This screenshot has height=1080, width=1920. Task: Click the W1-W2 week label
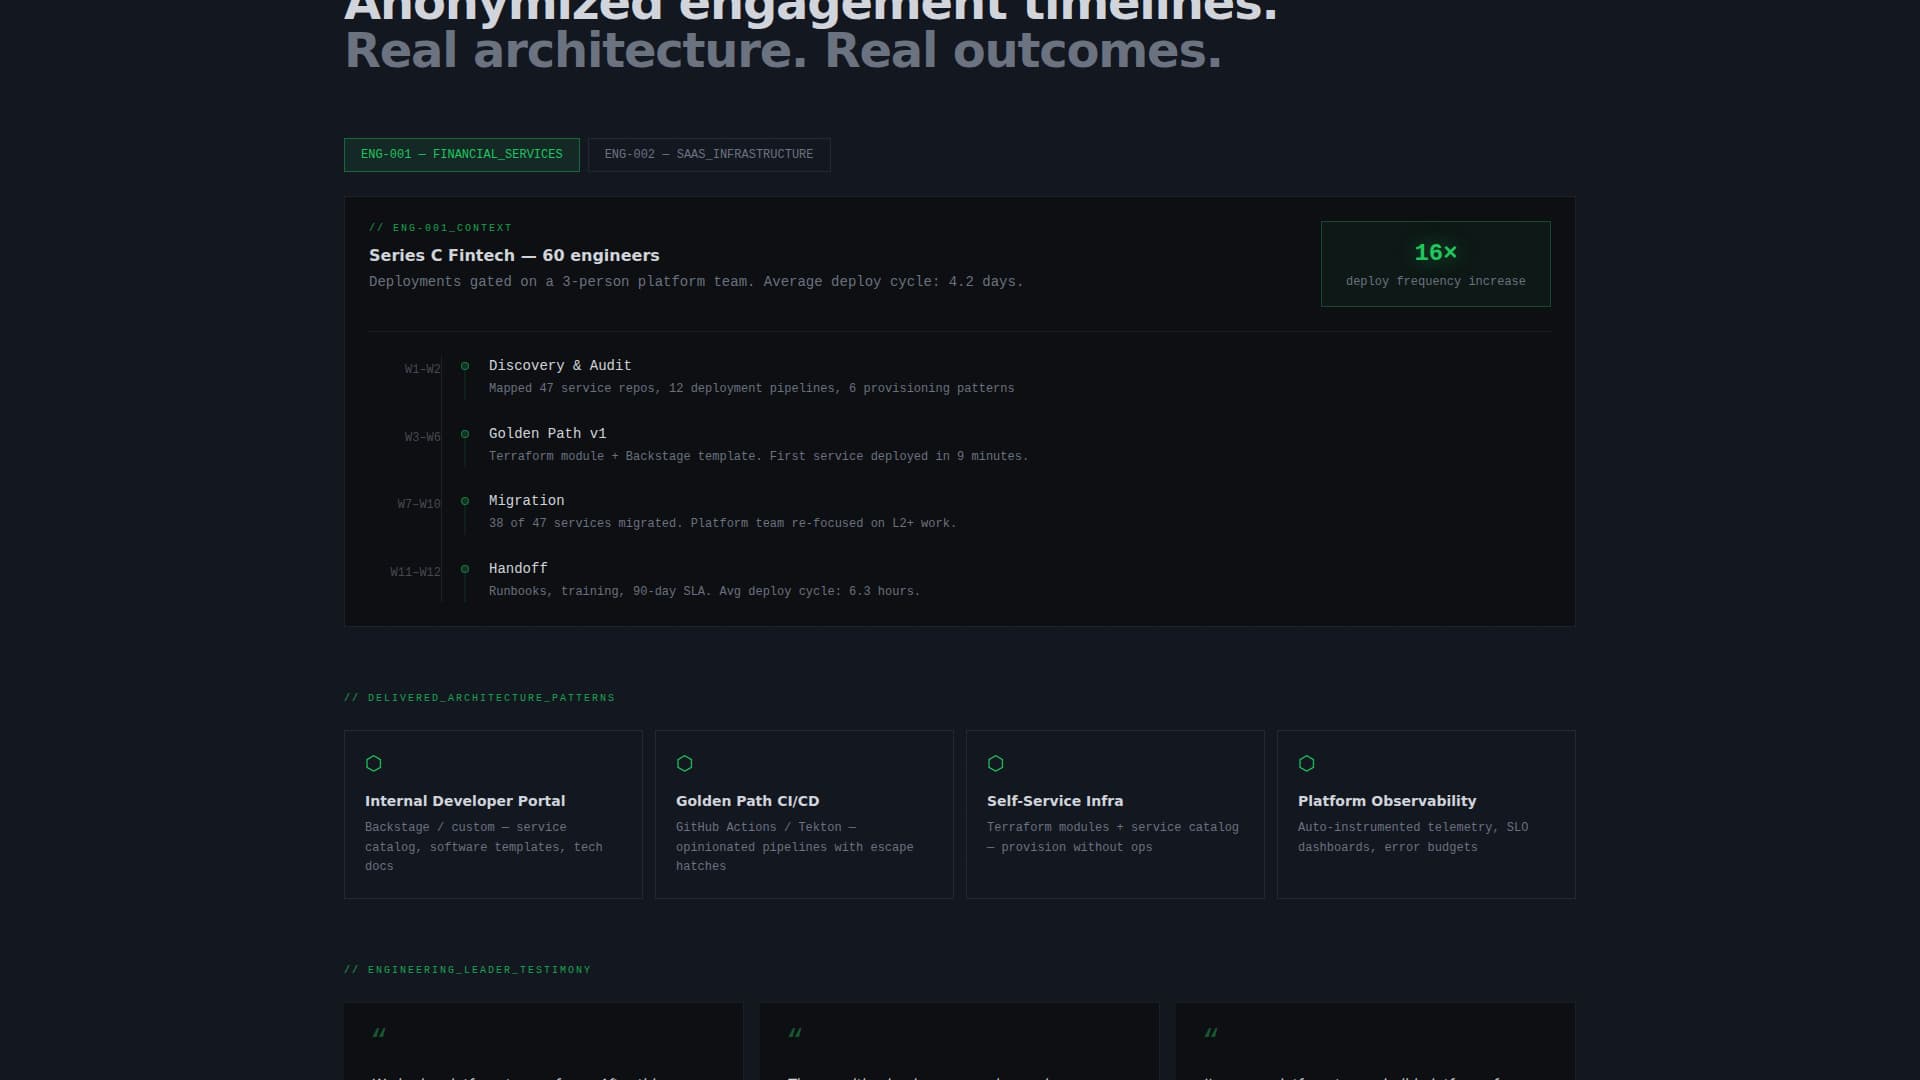tap(422, 369)
